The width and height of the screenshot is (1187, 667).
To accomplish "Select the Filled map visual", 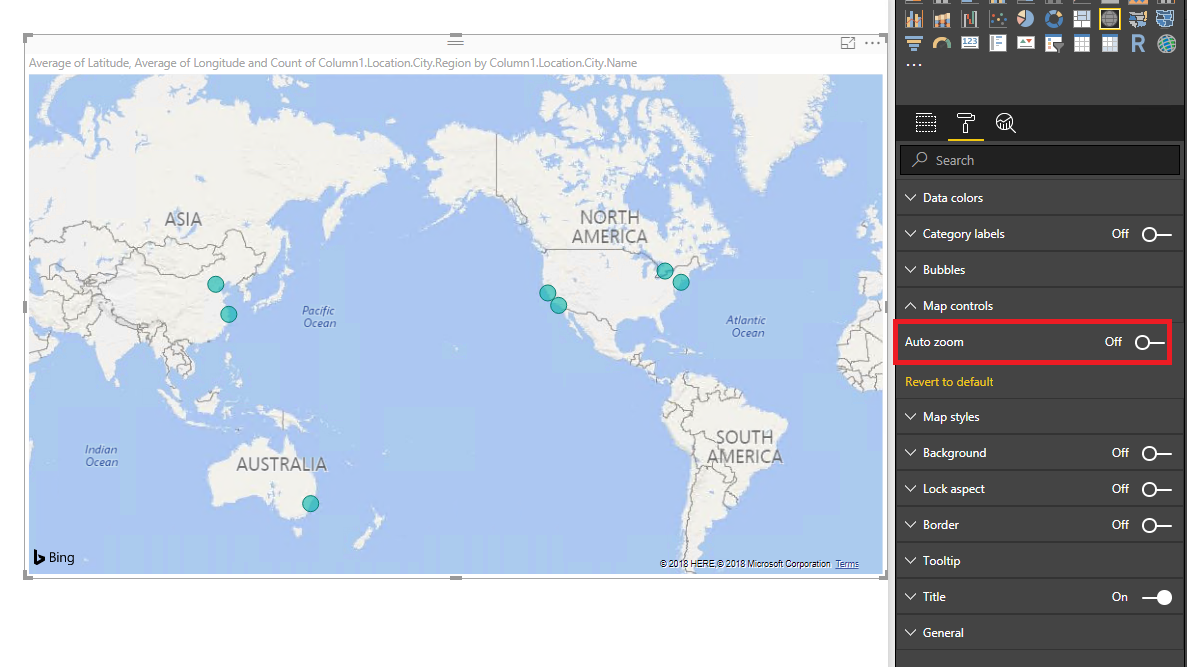I will click(x=1138, y=19).
